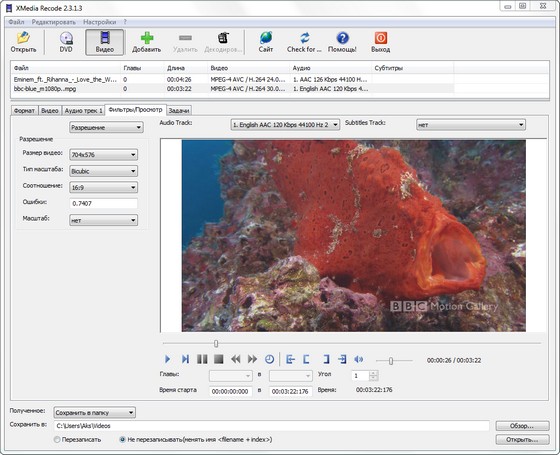Open Помощь question mark icon
Screen dimensions: 560x455
click(x=342, y=38)
